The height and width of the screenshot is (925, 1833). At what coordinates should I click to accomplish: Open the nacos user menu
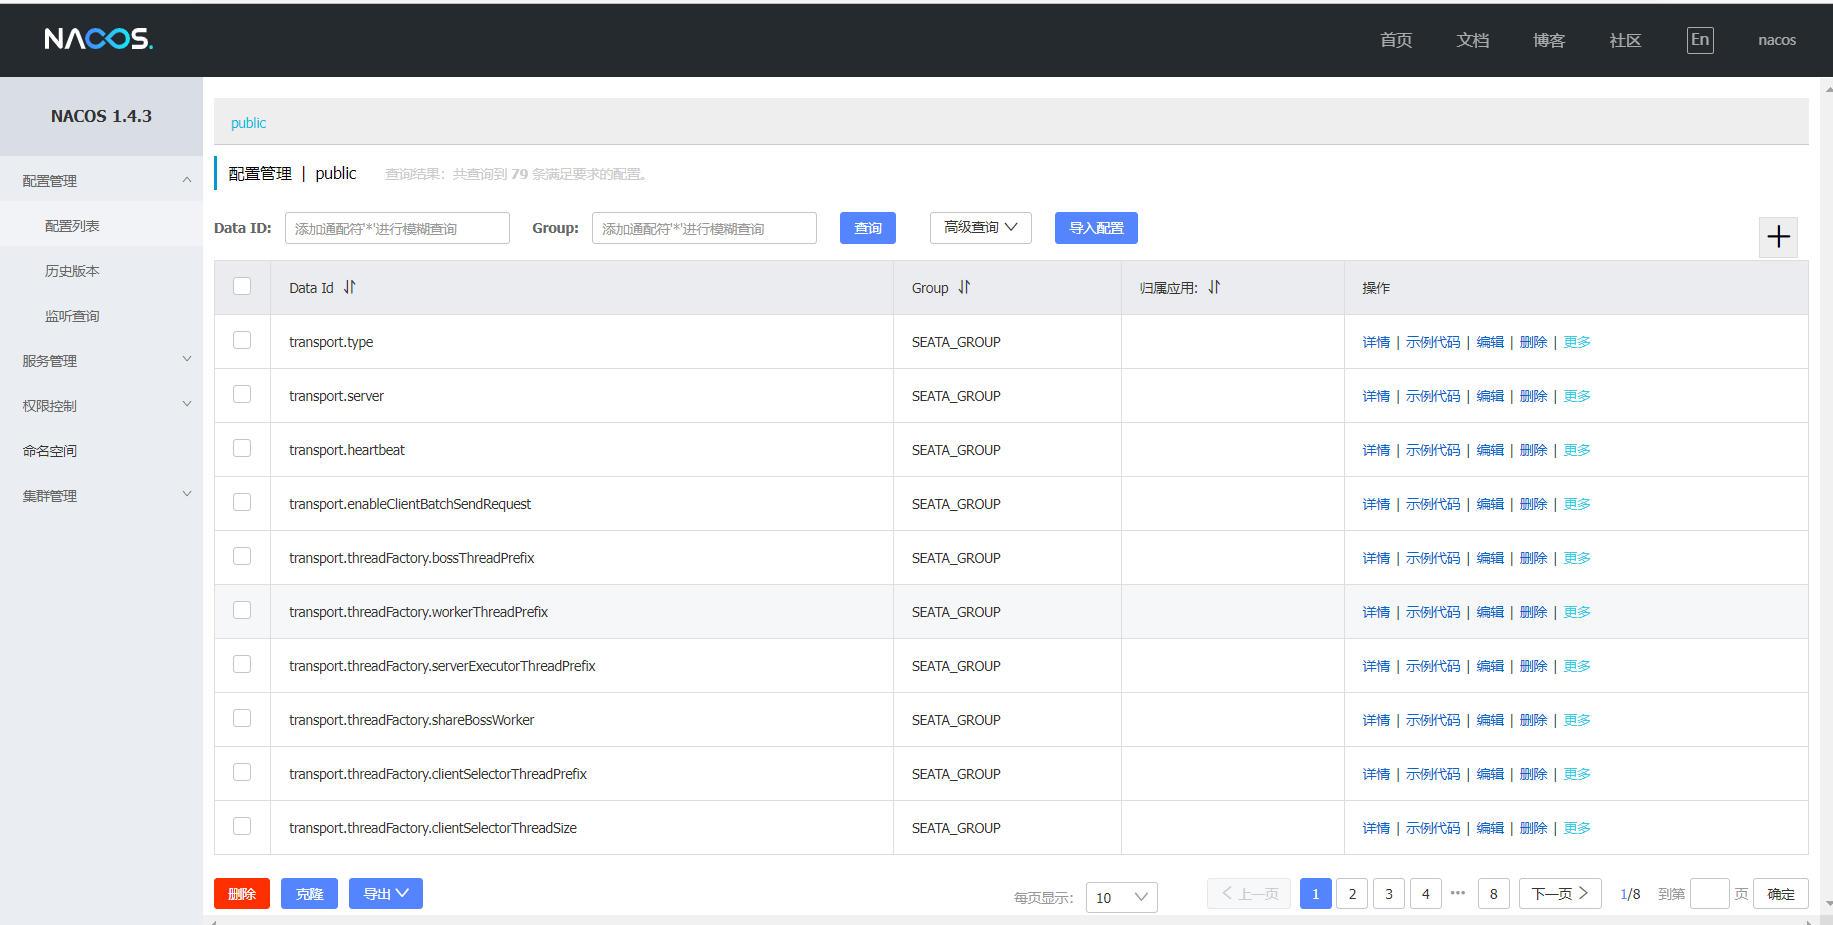click(x=1777, y=40)
